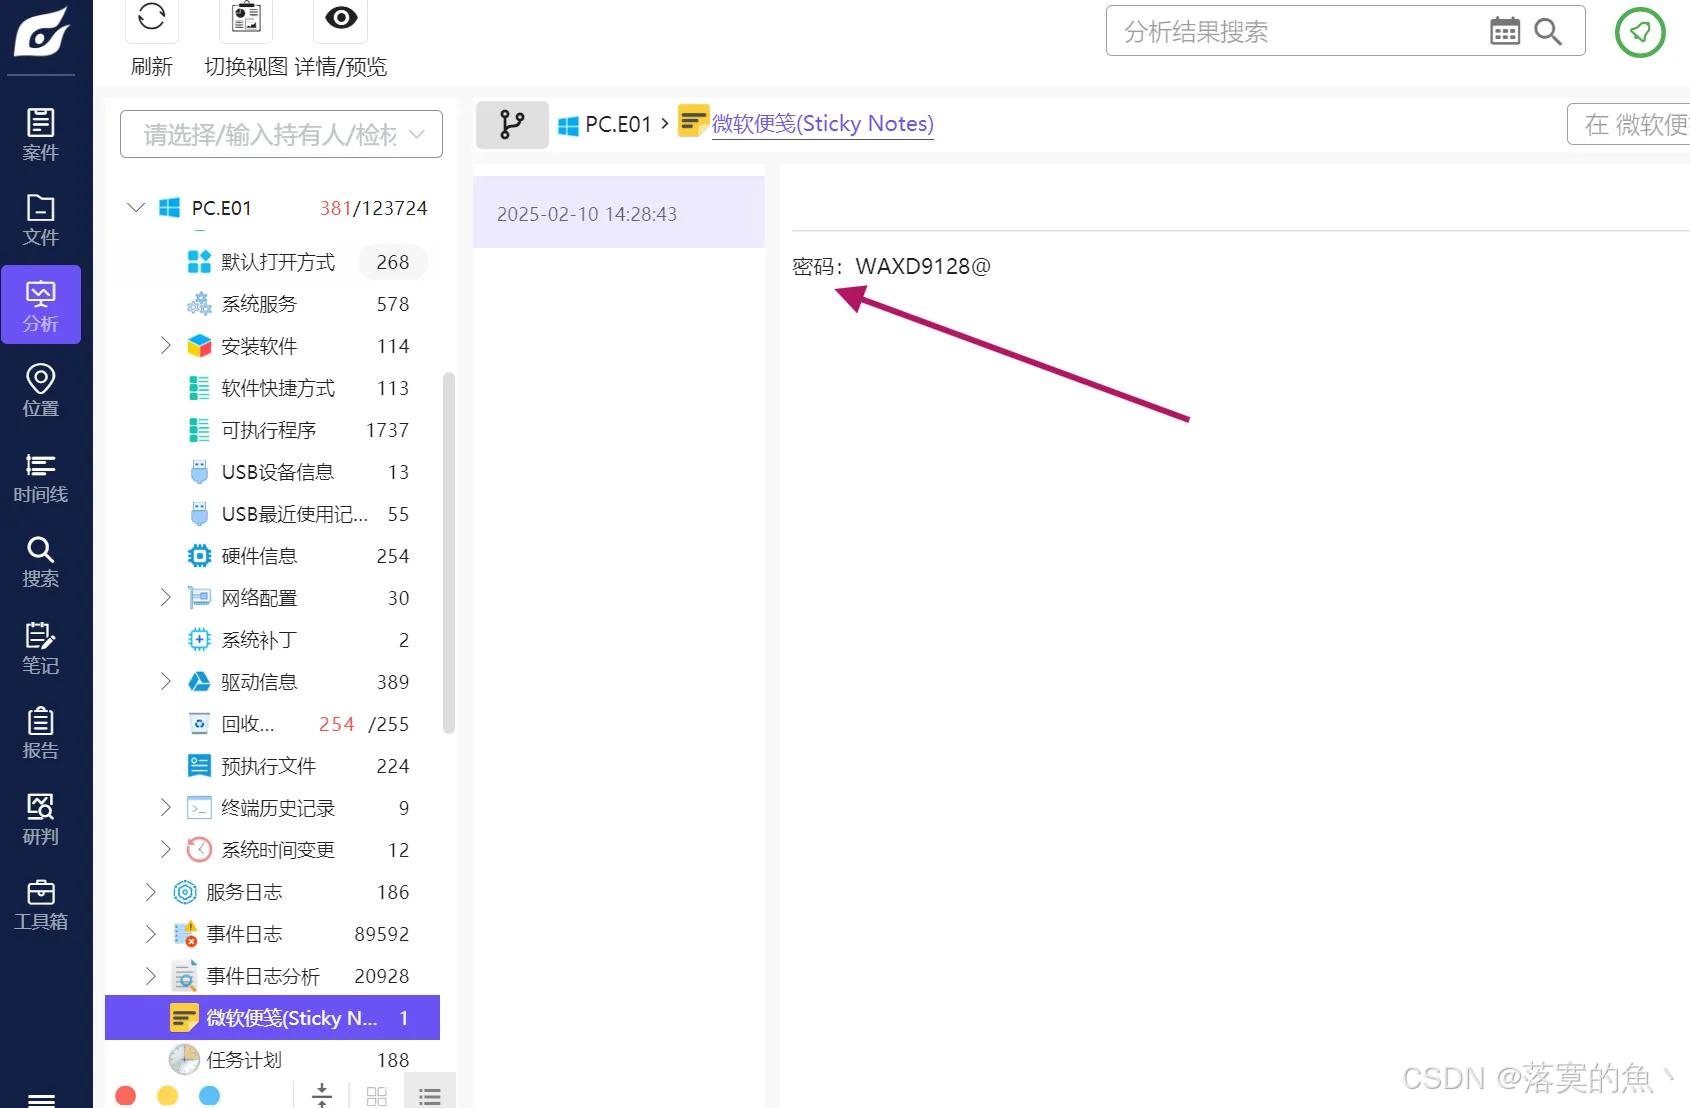Click the tree panel vertical scrollbar
Image resolution: width=1690 pixels, height=1108 pixels.
coord(449,553)
